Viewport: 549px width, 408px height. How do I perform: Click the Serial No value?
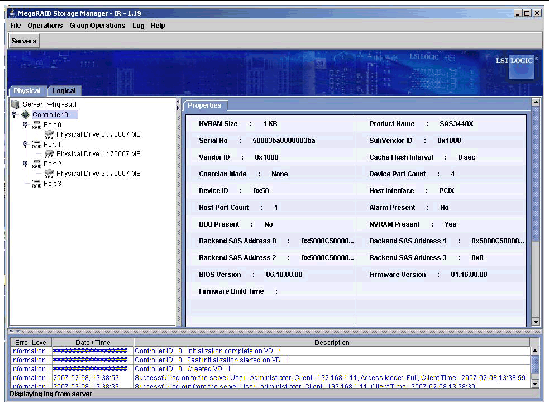click(284, 140)
